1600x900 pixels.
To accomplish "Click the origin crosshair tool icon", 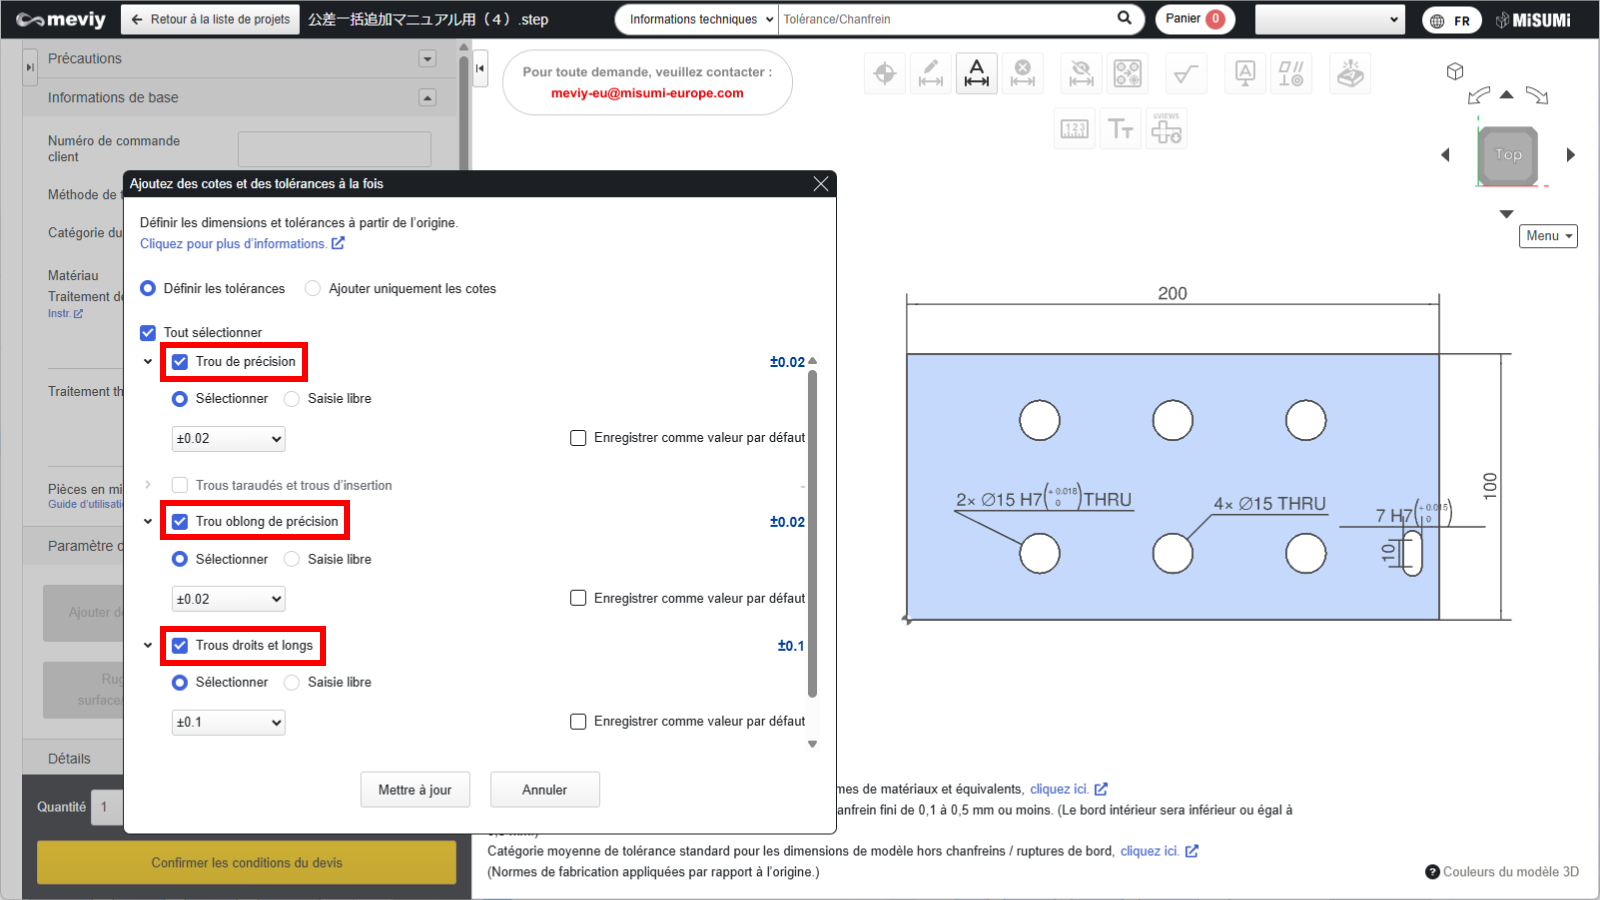I will (884, 74).
